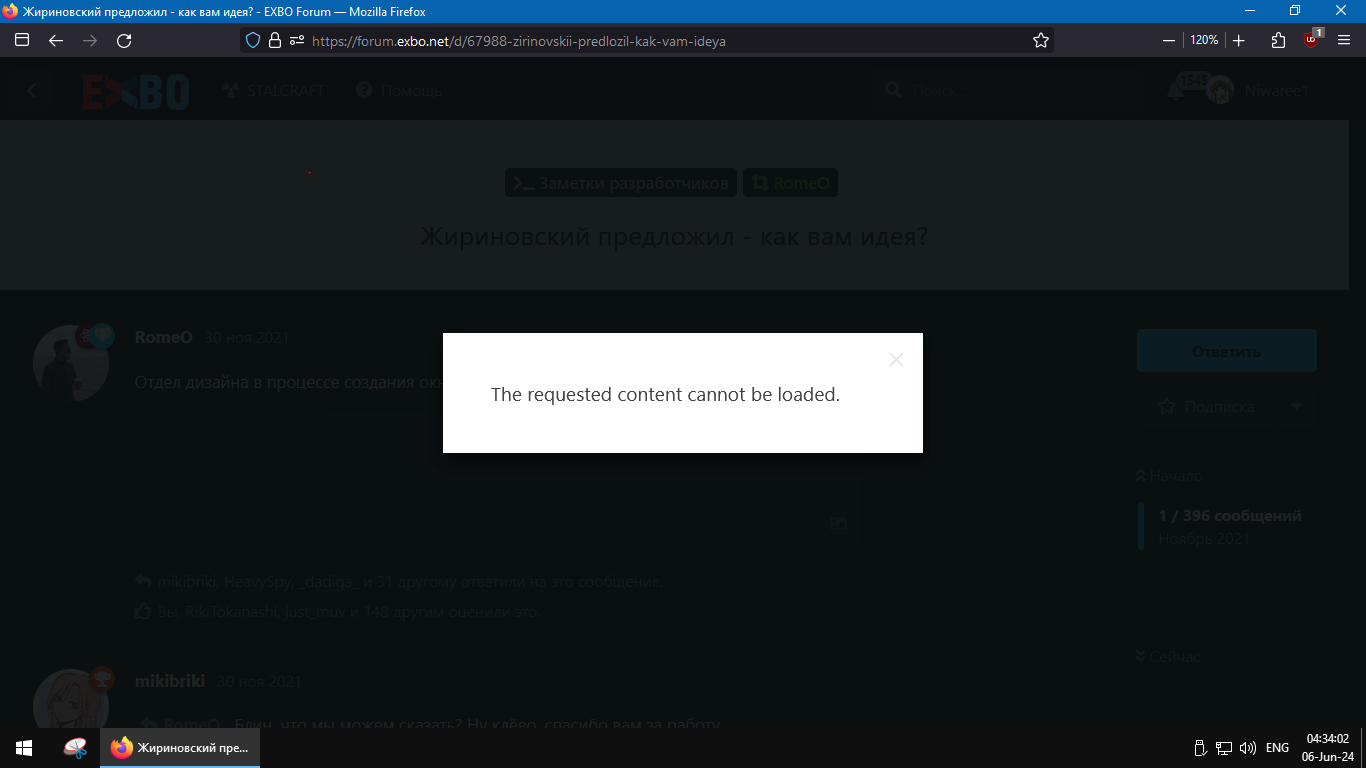Image resolution: width=1366 pixels, height=768 pixels.
Task: Click RomeO's post avatar
Action: tap(70, 361)
